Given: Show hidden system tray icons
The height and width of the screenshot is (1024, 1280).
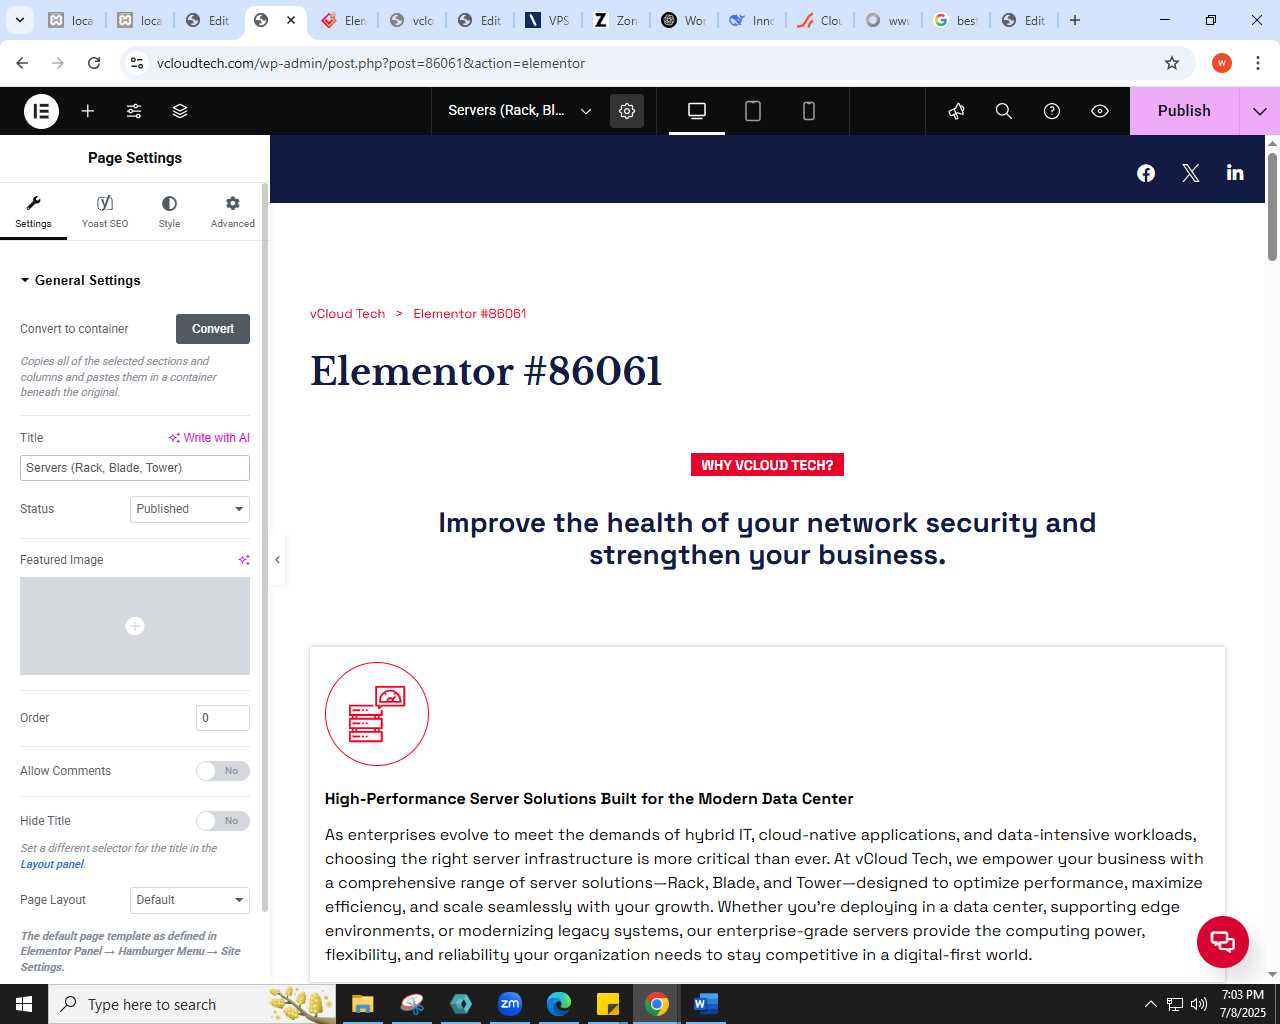Looking at the screenshot, I should (x=1150, y=1004).
